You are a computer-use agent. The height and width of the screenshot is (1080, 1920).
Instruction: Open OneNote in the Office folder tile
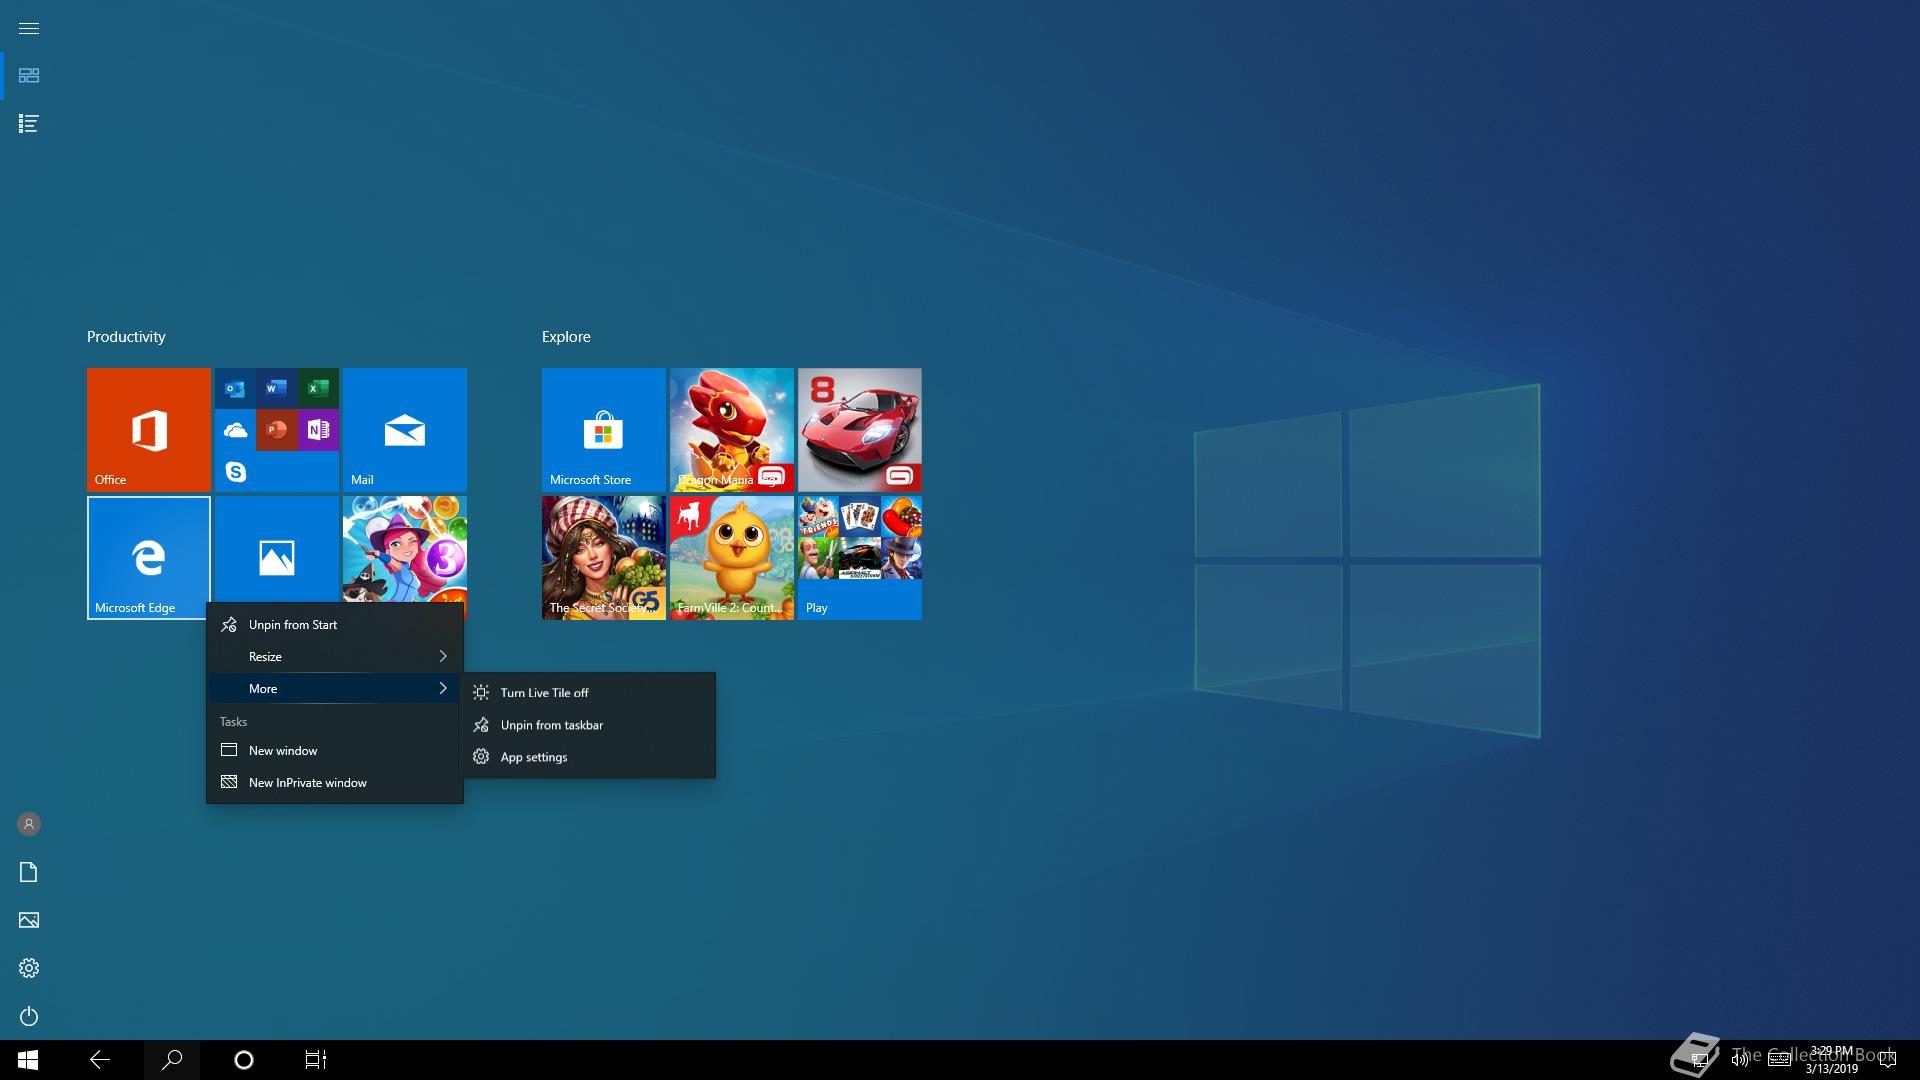pos(318,430)
